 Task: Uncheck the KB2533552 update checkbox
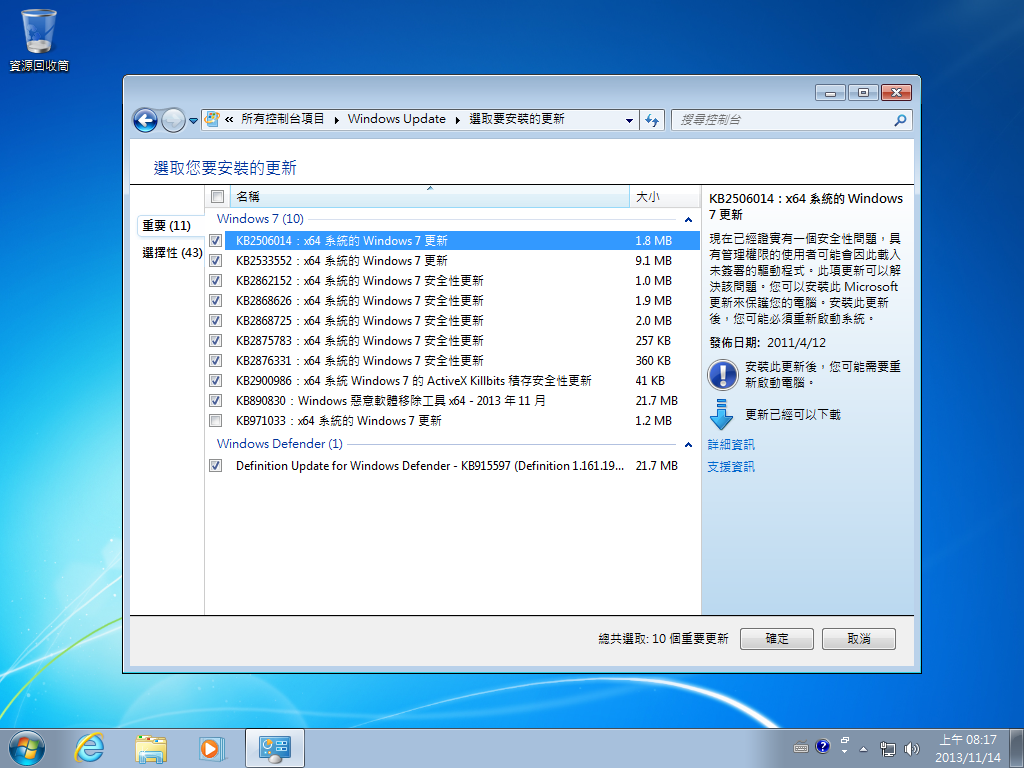216,261
